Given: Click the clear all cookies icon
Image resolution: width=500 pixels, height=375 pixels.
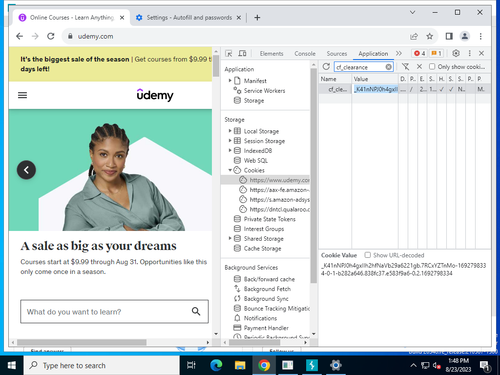Looking at the screenshot, I should click(405, 67).
